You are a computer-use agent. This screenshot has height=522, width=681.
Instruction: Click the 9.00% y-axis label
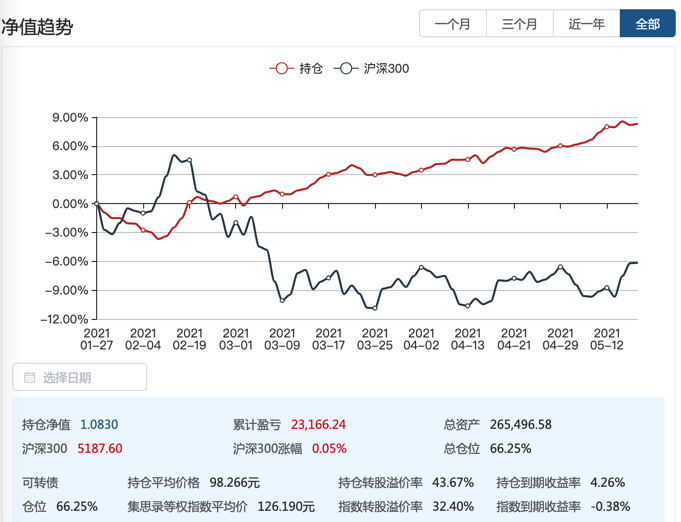tap(70, 117)
